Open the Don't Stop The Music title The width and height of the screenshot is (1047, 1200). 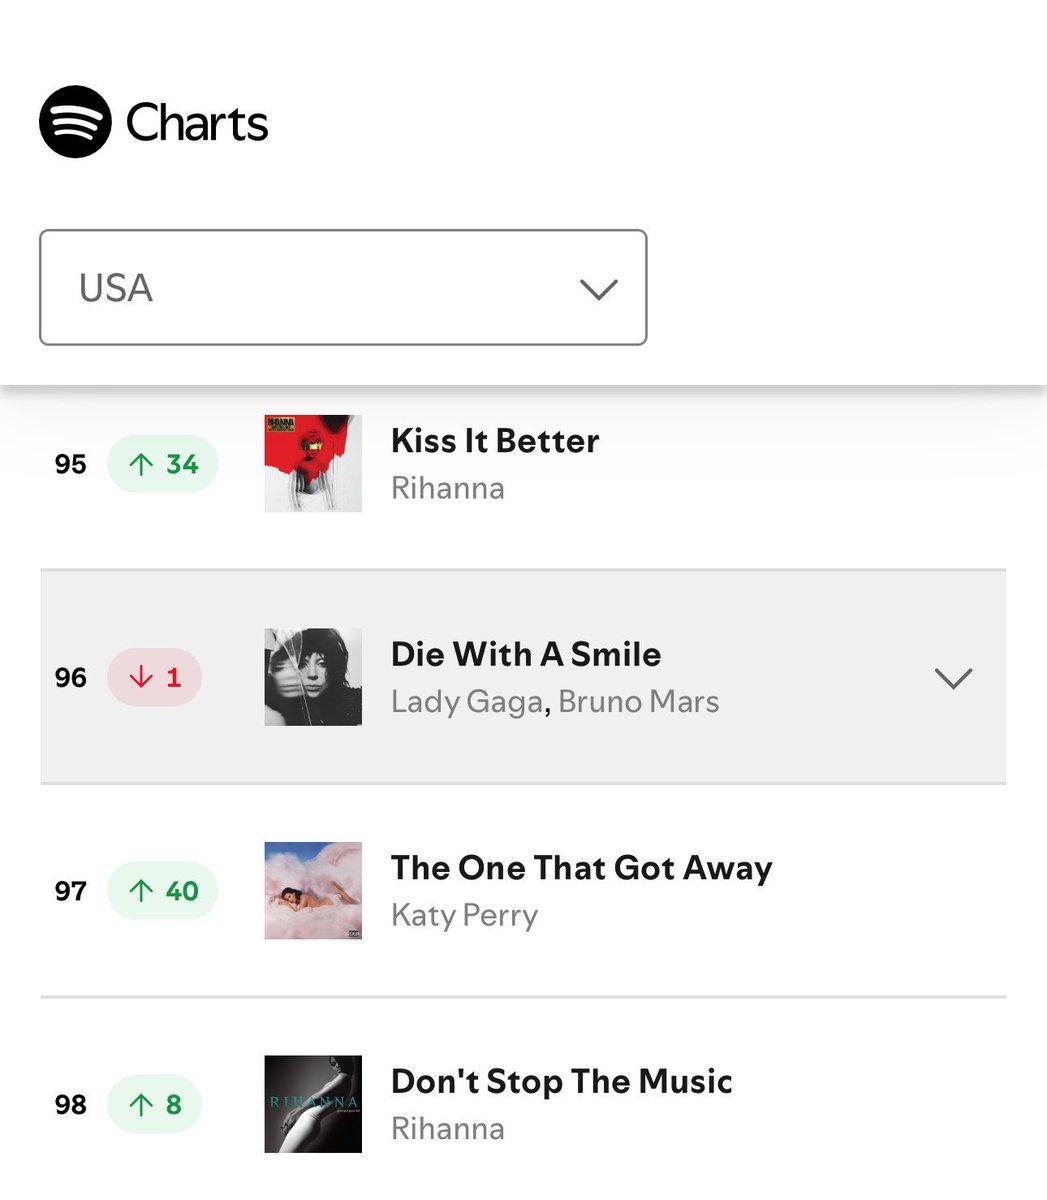[x=562, y=1081]
